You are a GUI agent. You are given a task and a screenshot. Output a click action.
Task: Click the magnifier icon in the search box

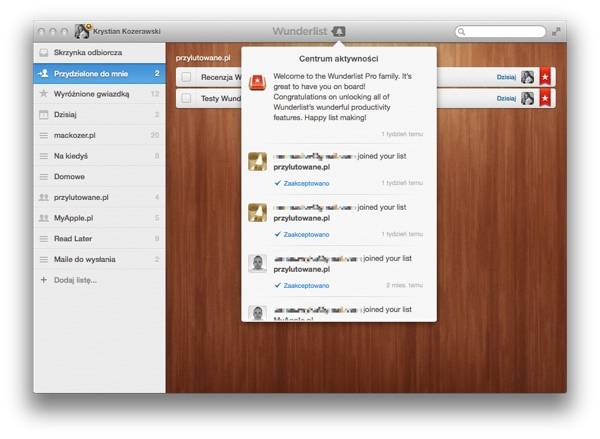pyautogui.click(x=461, y=31)
